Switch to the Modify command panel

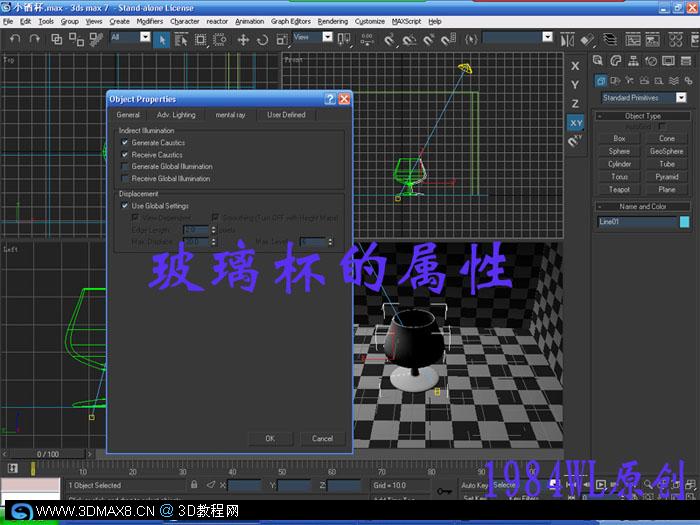(616, 61)
